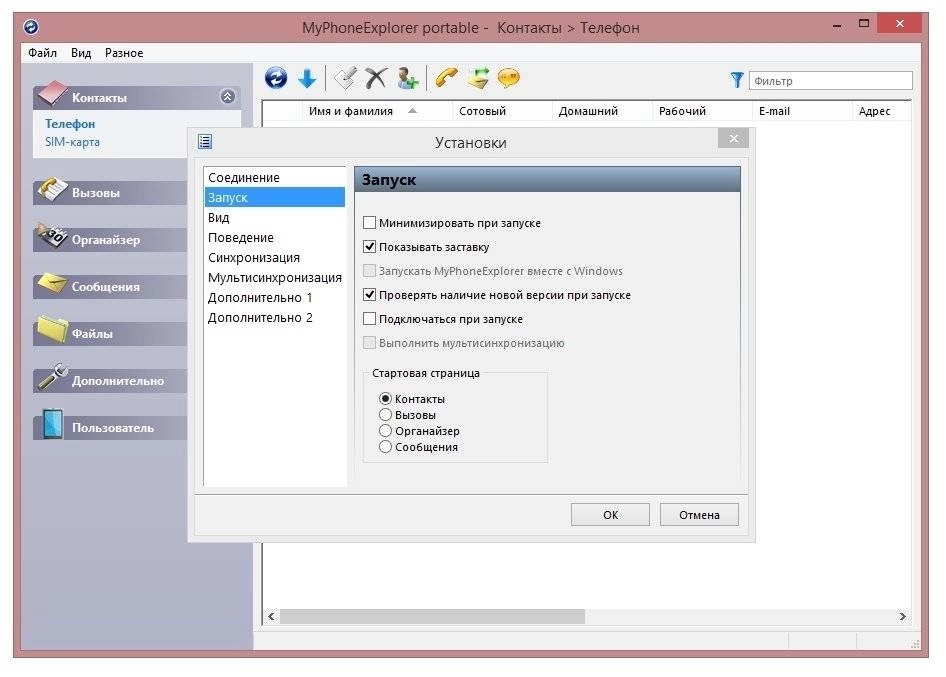Open the Вид menu in the menu bar
The width and height of the screenshot is (946, 677).
pyautogui.click(x=81, y=52)
